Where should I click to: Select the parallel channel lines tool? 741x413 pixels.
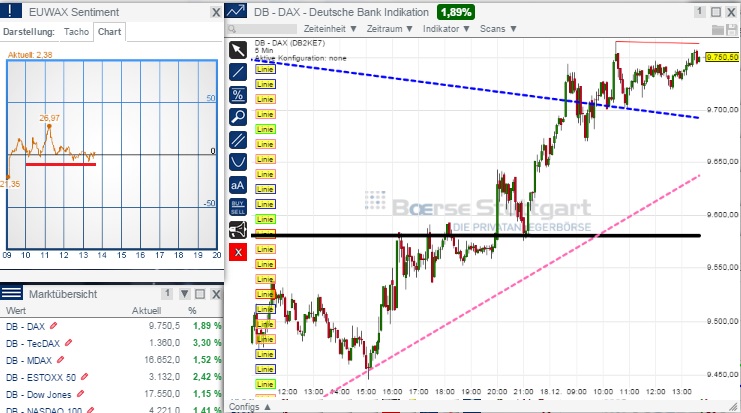238,140
